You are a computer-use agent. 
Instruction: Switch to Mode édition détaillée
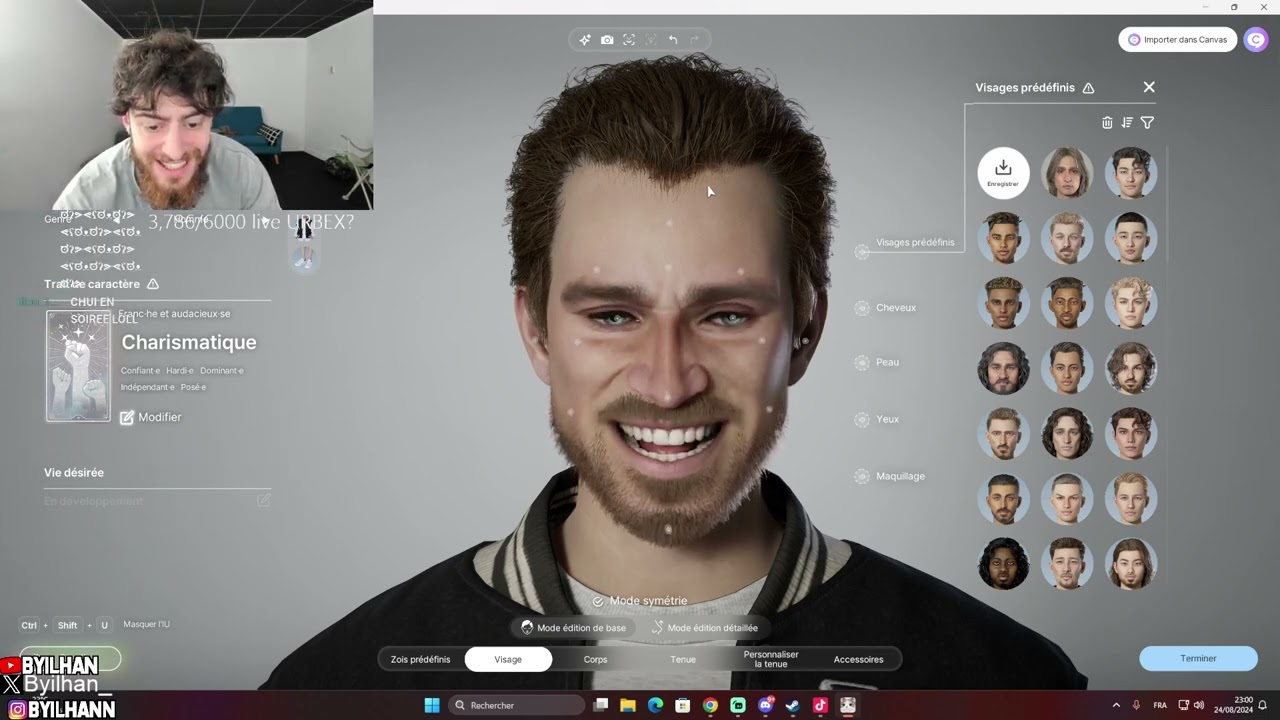pos(705,628)
